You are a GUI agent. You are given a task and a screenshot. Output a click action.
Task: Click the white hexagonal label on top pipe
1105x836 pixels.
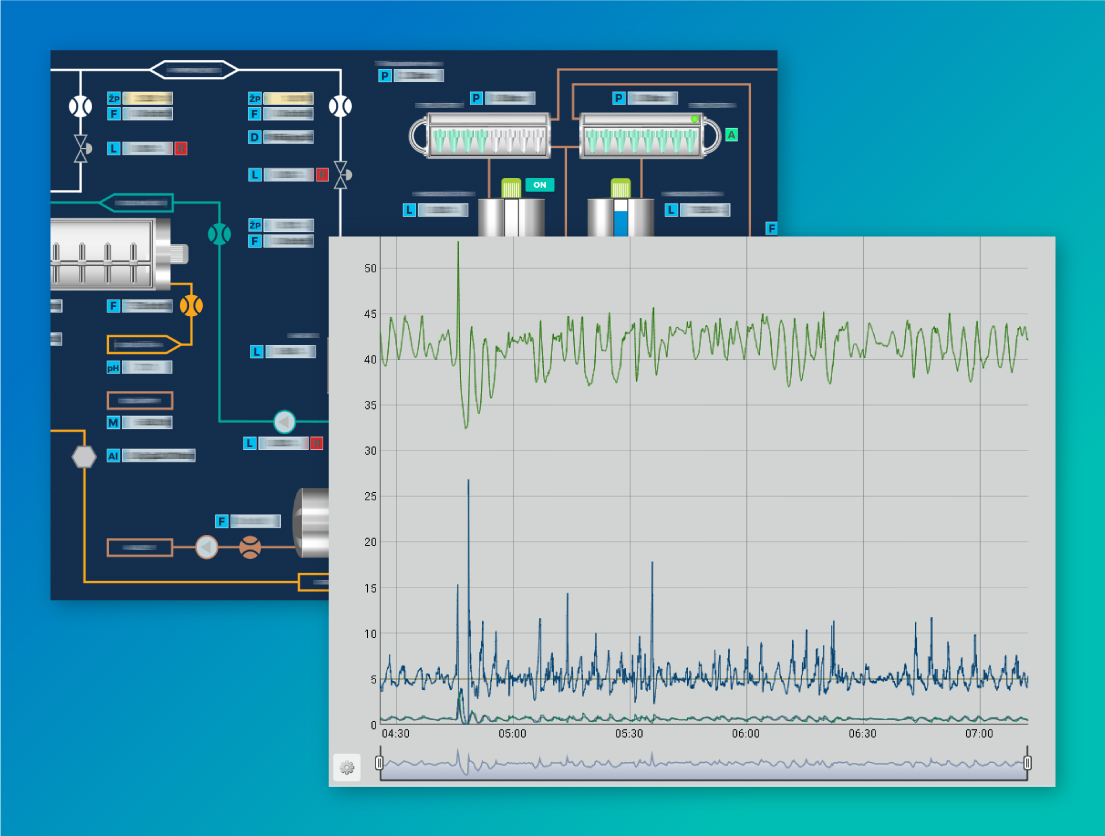click(x=194, y=70)
